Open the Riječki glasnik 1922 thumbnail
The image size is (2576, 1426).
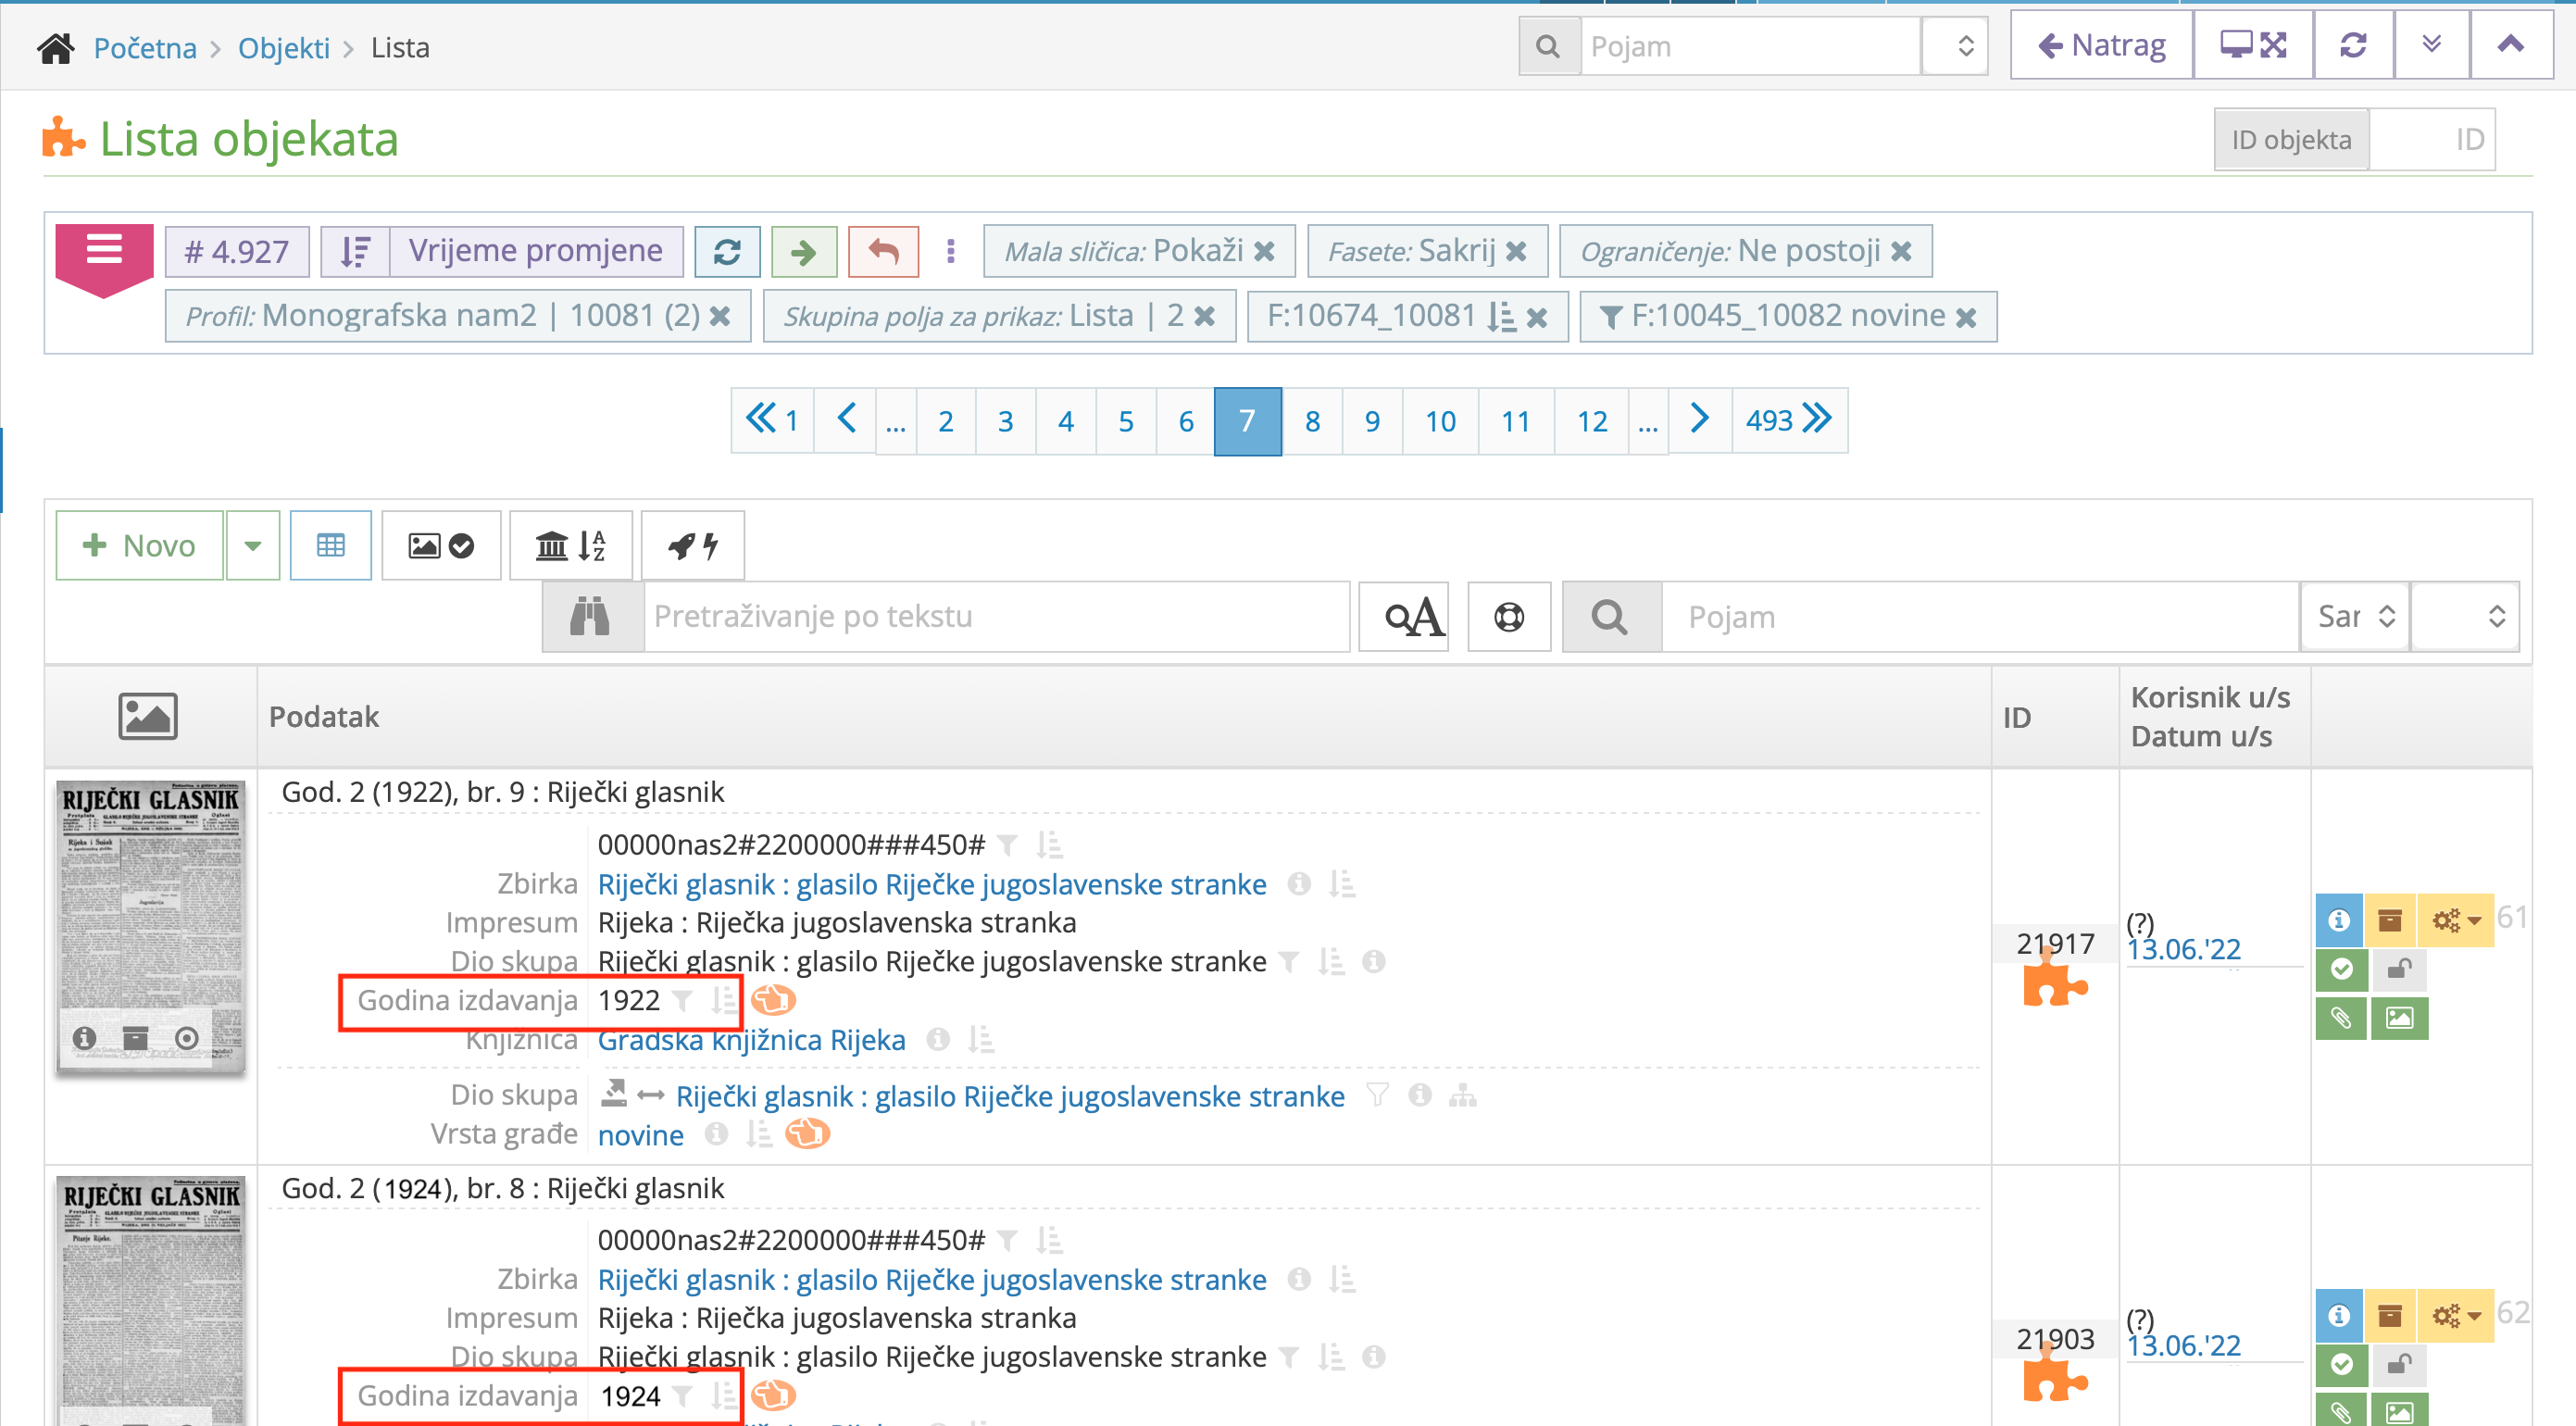[151, 927]
